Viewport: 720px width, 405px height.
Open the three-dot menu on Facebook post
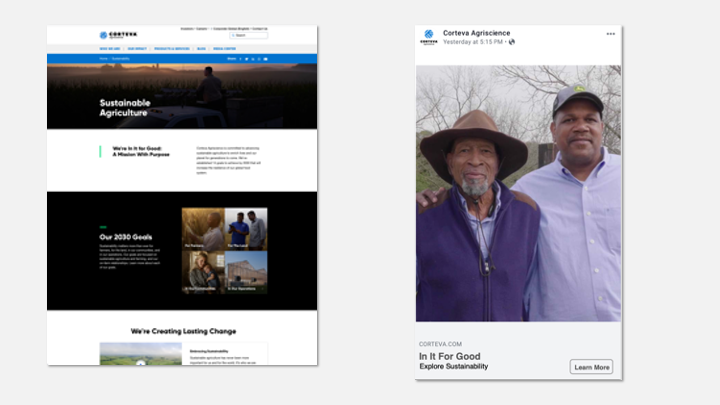[x=610, y=34]
